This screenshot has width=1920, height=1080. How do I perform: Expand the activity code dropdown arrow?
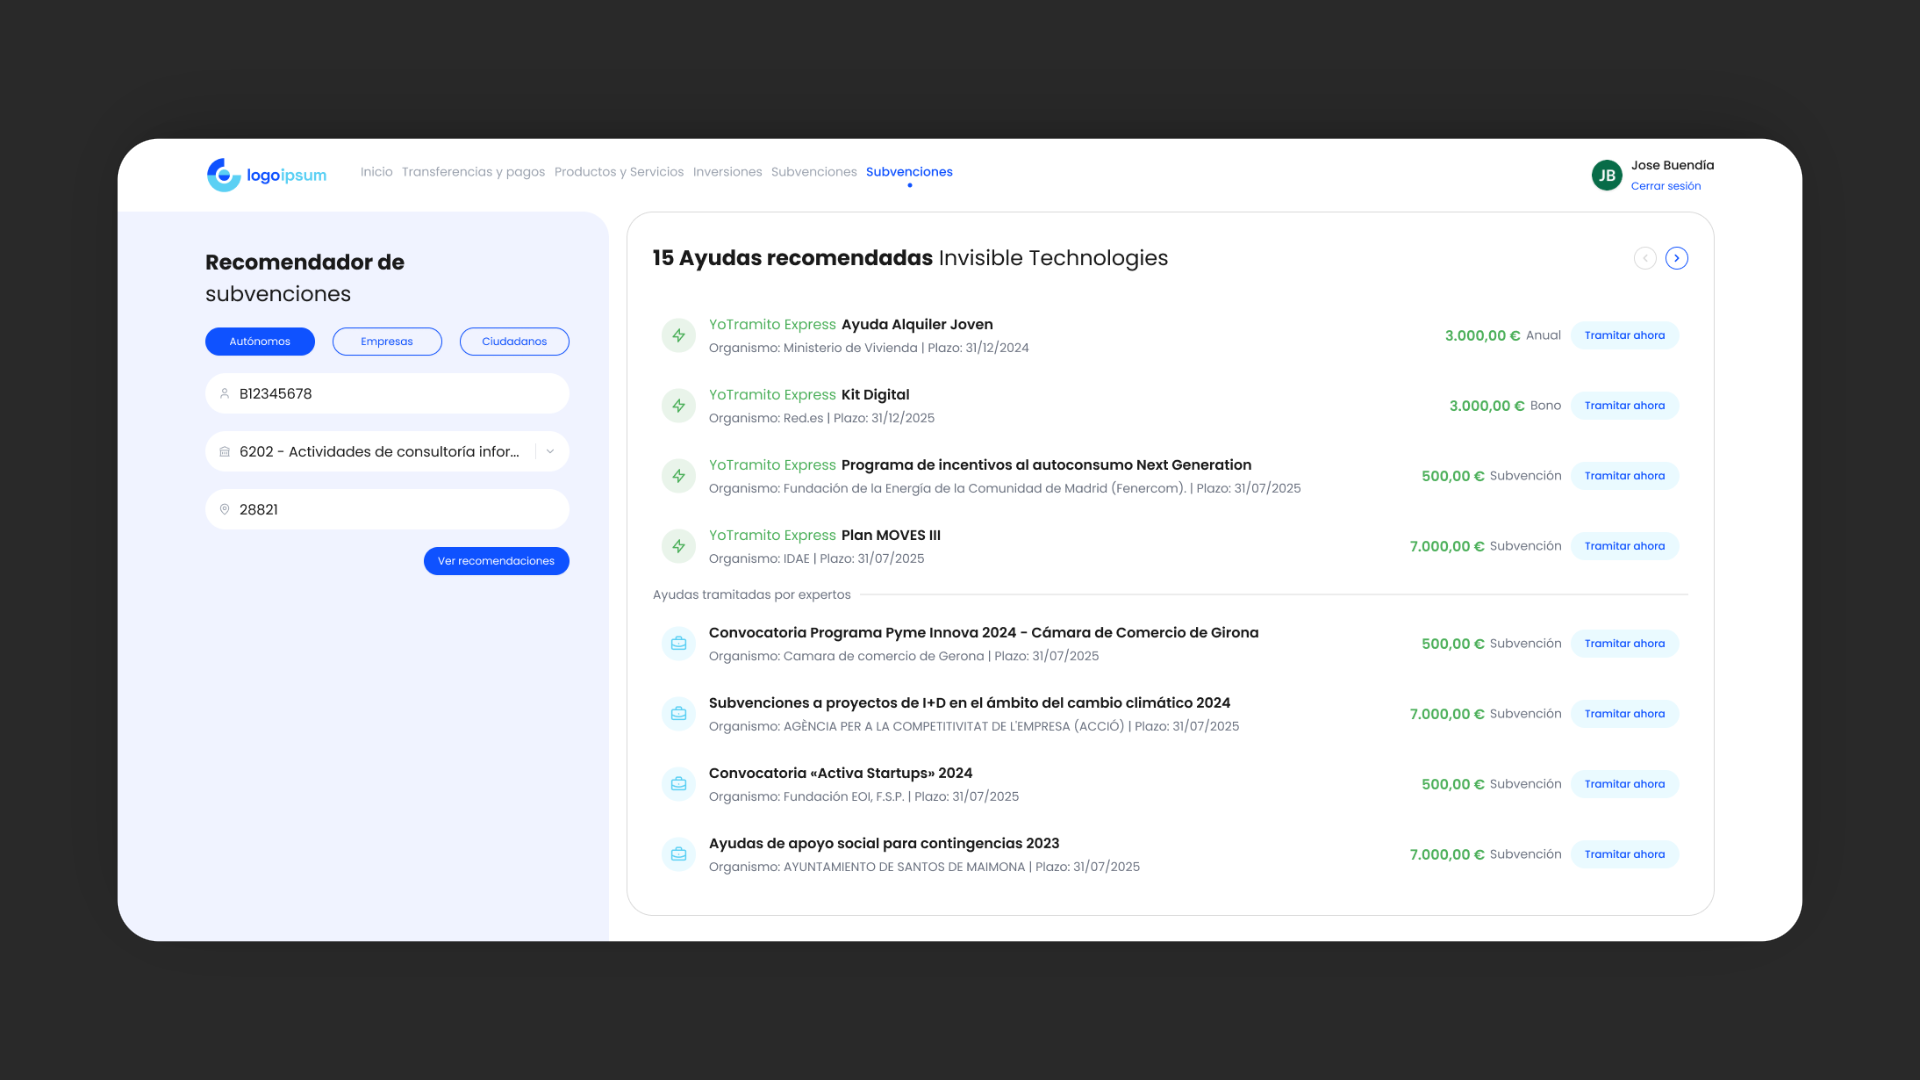[x=550, y=452]
